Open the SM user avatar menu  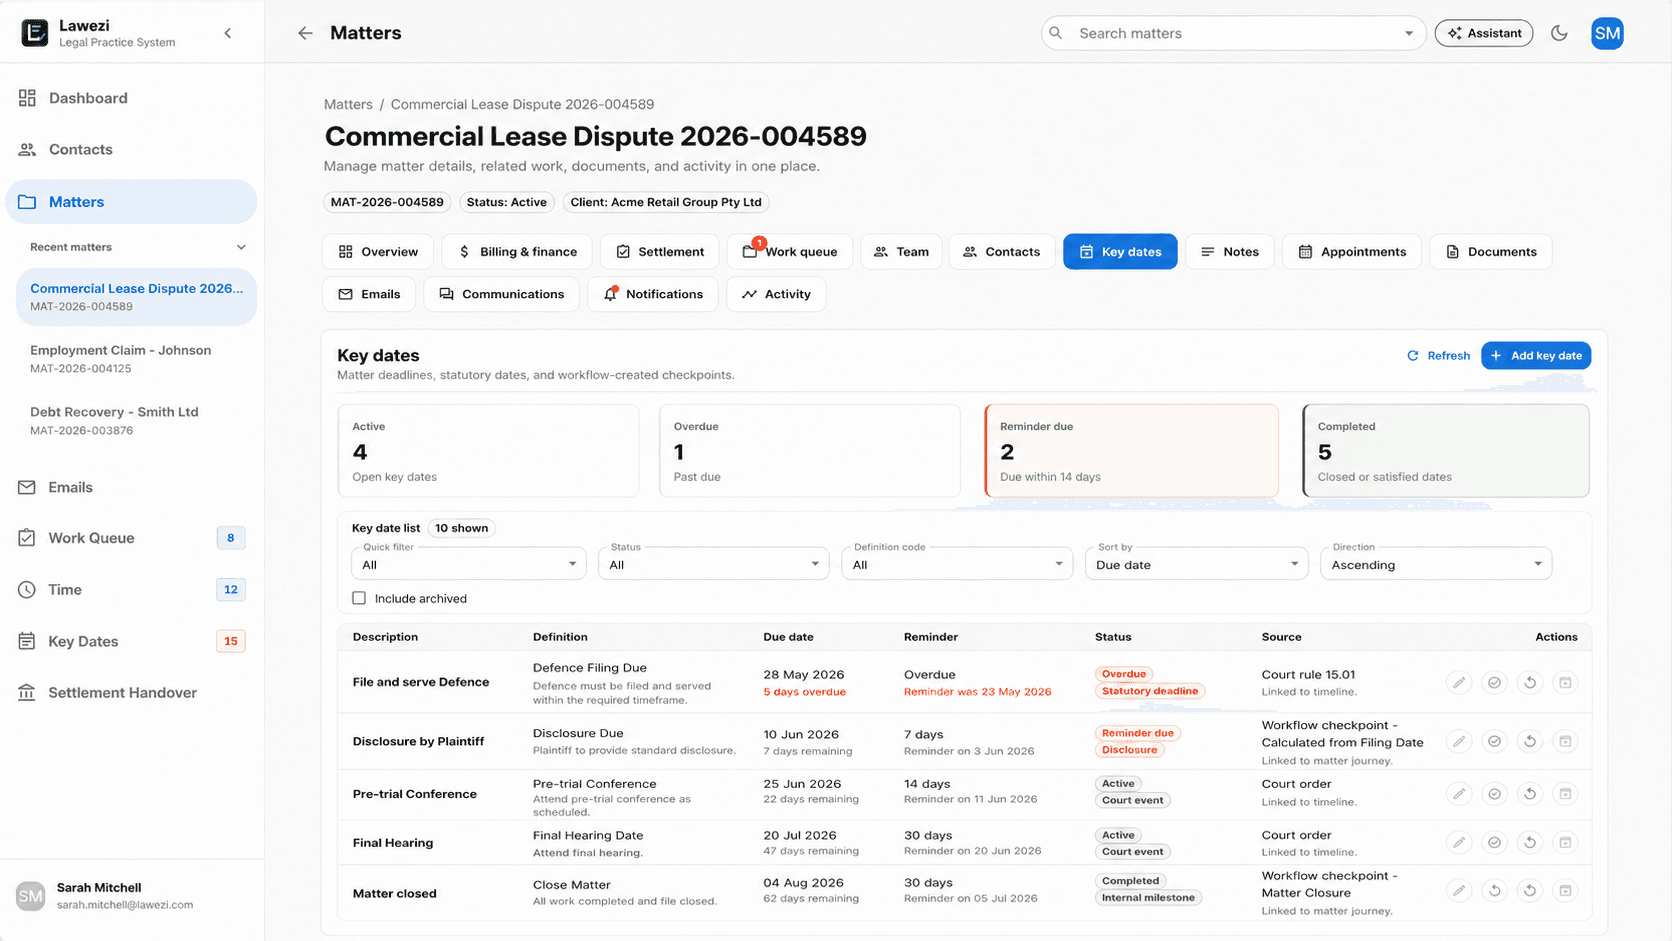click(1607, 33)
